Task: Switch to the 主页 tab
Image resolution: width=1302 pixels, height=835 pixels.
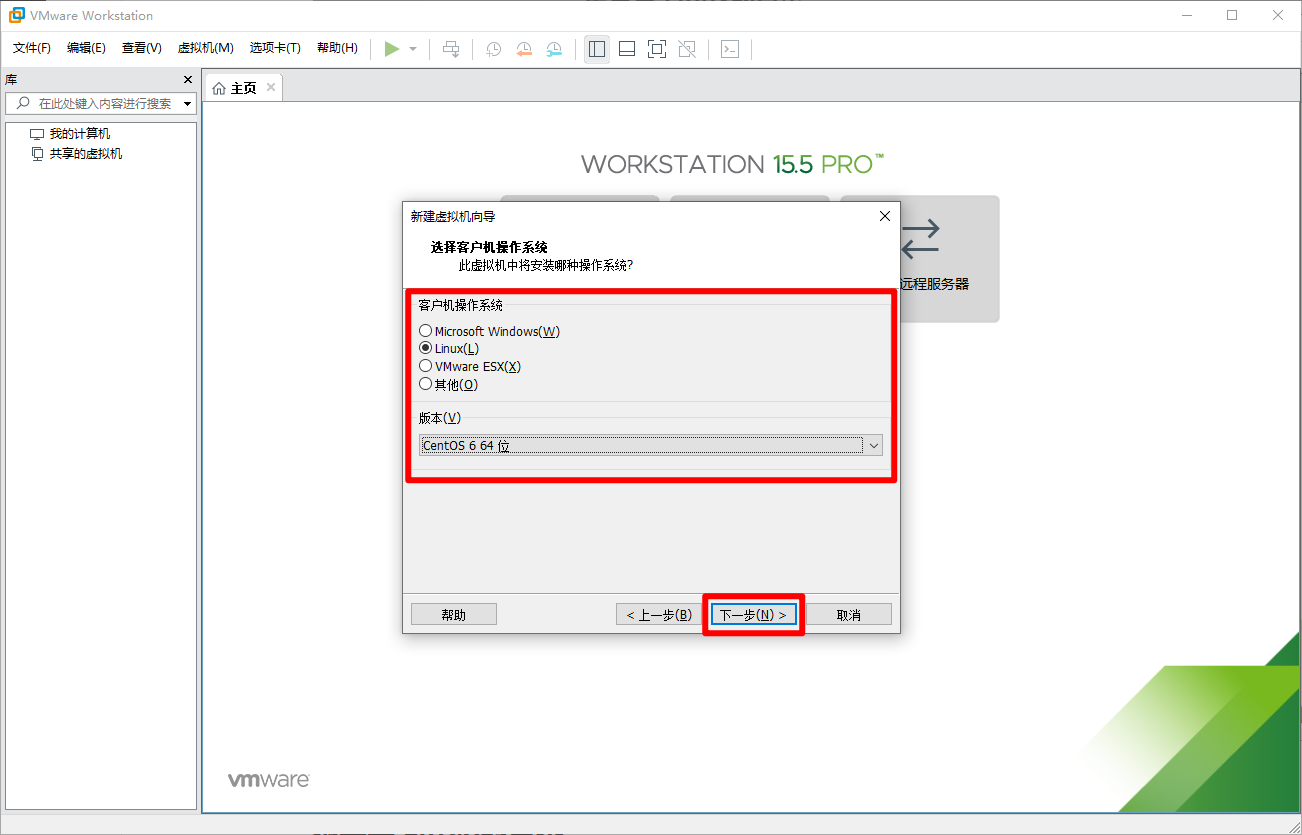Action: 243,88
